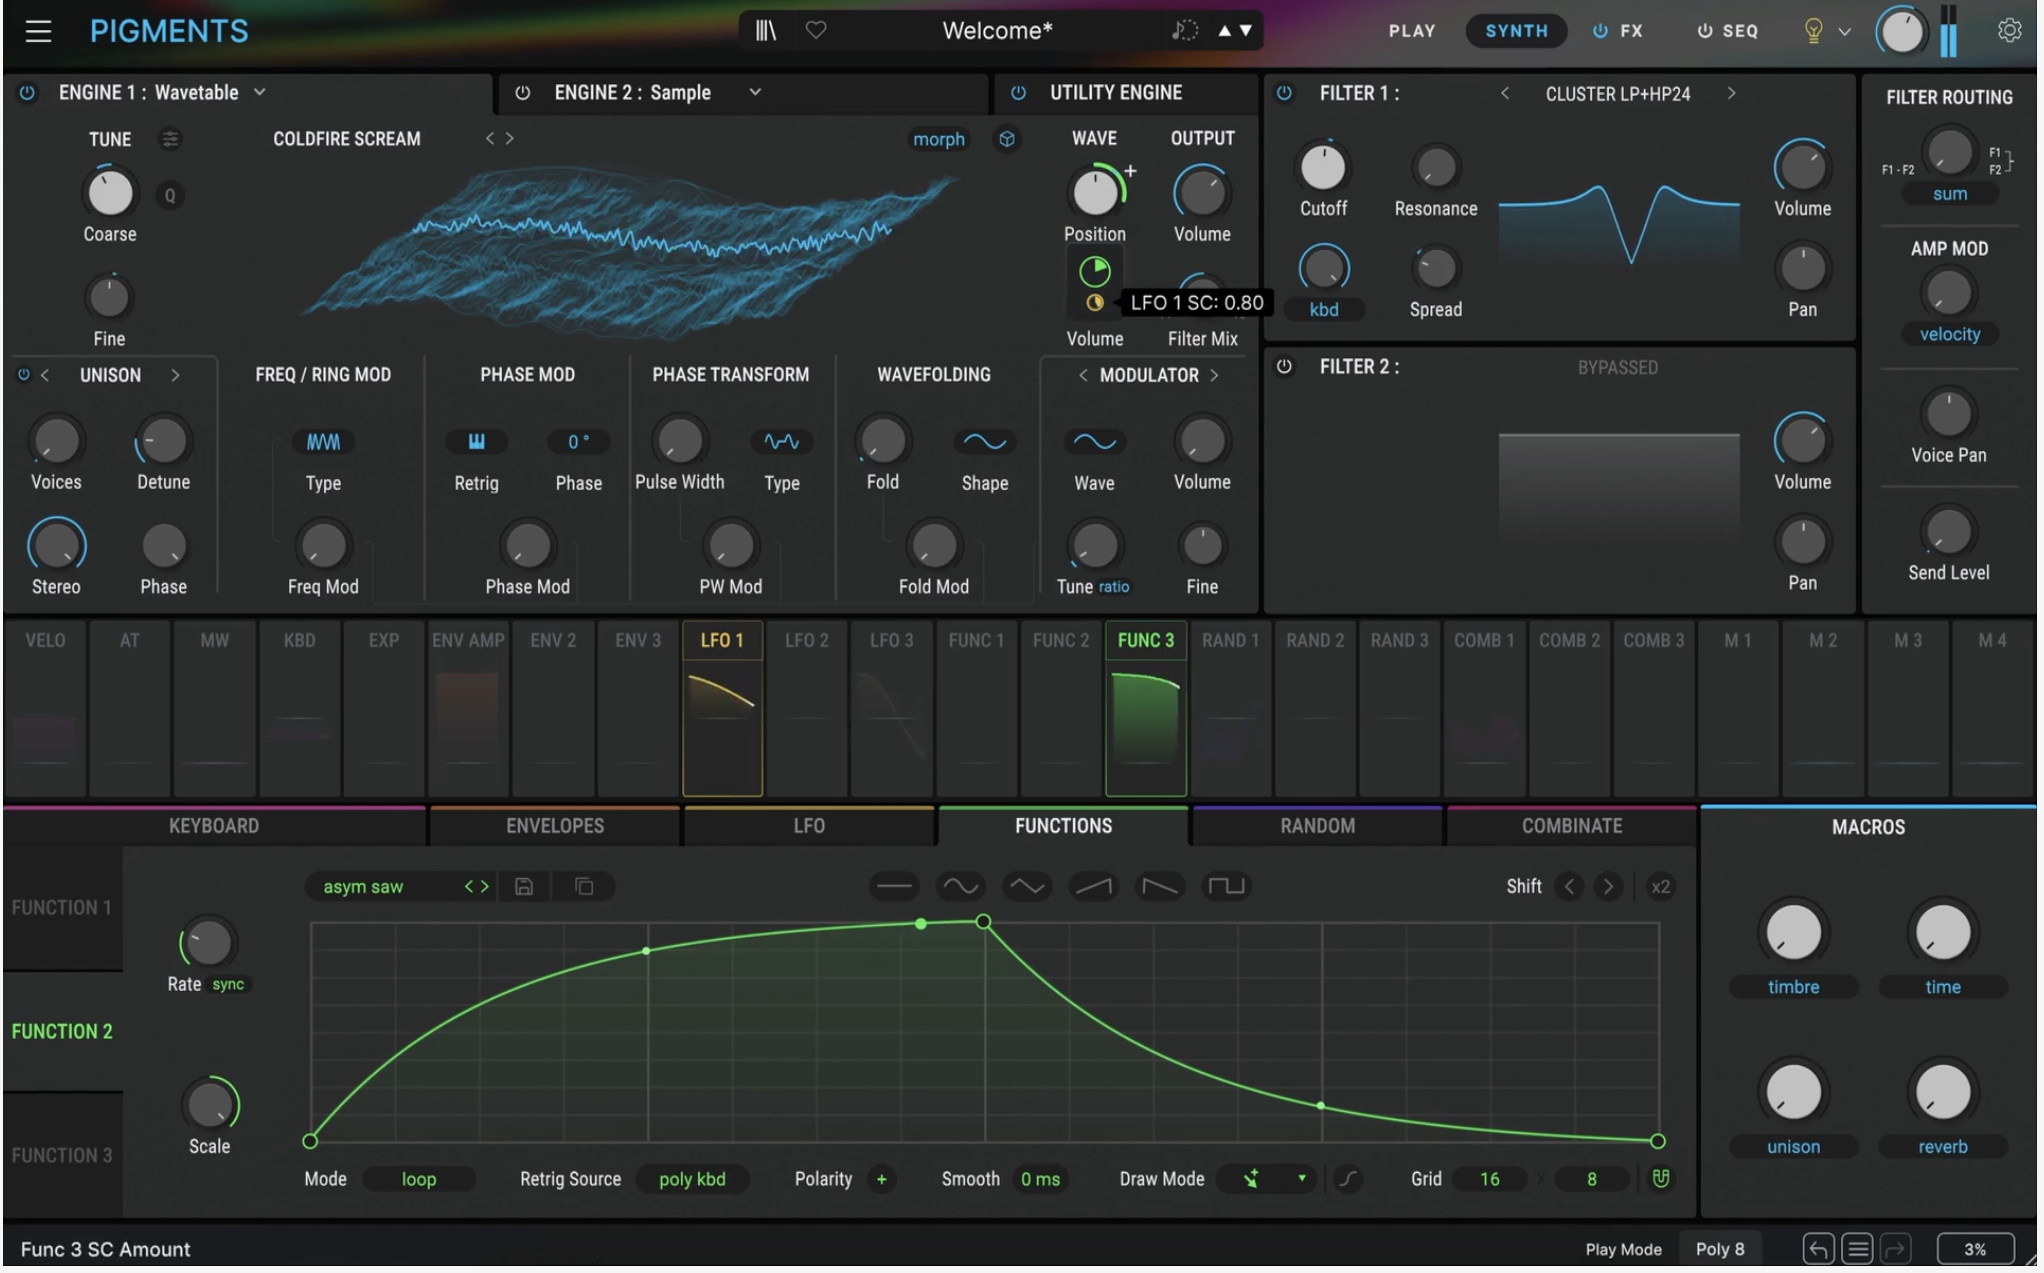The image size is (2044, 1273).
Task: Open the Mode loop selector
Action: [x=418, y=1179]
